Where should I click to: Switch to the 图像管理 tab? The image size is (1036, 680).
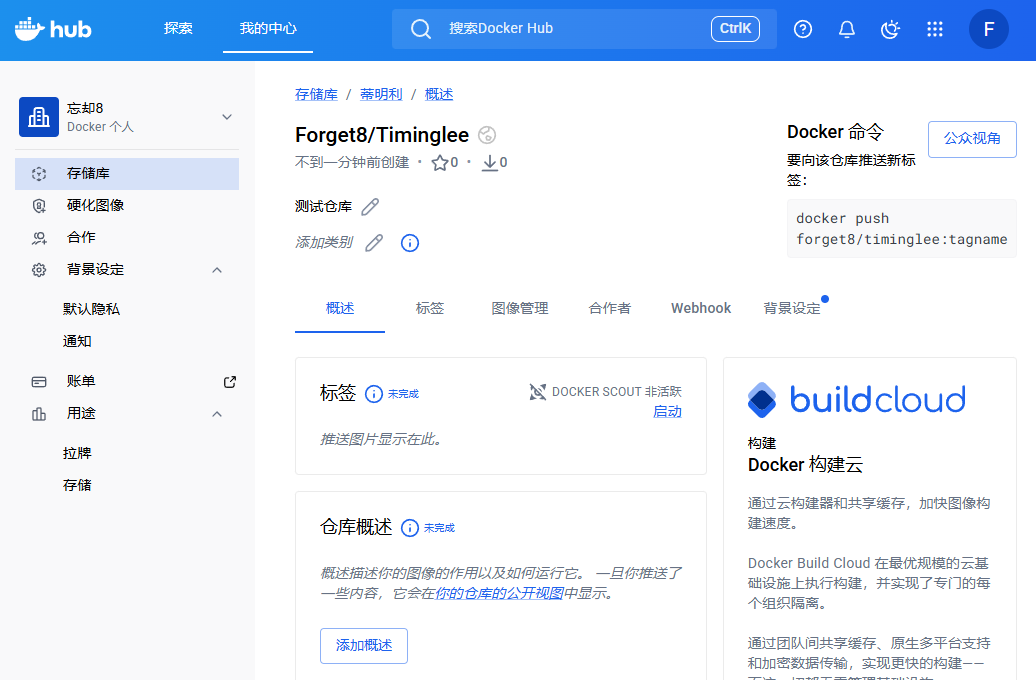click(520, 308)
